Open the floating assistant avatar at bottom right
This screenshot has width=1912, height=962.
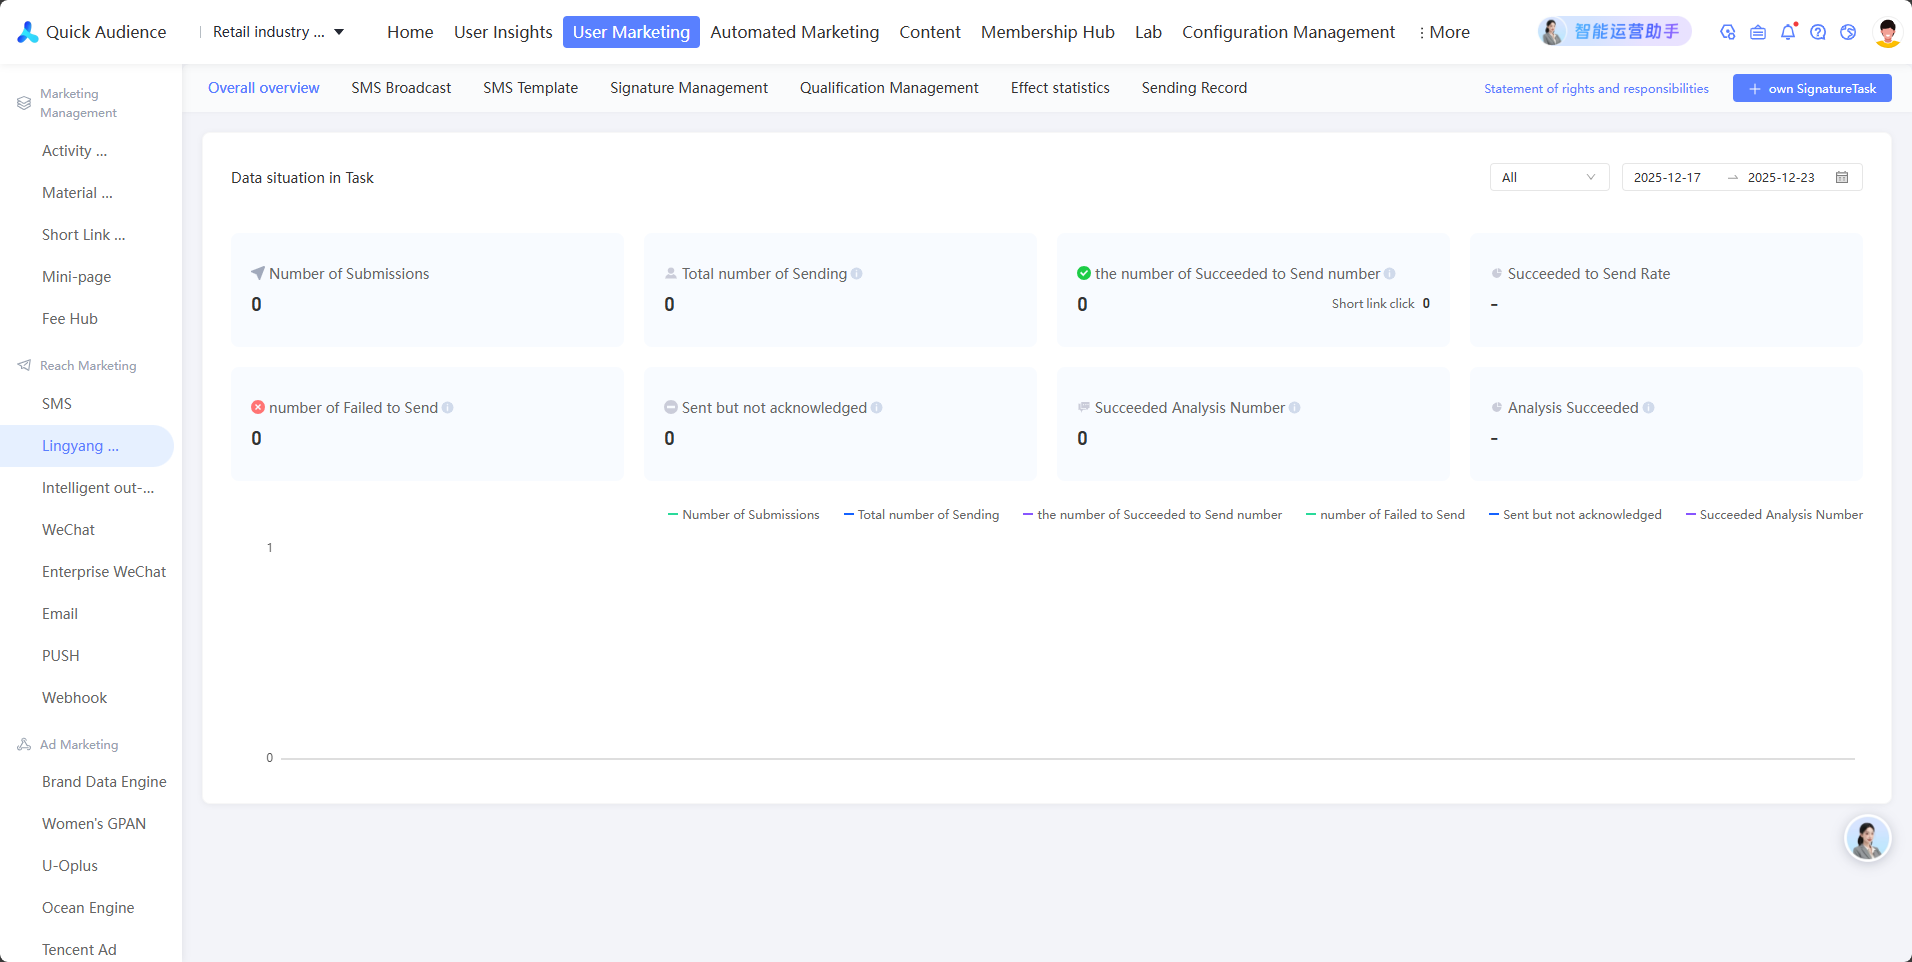pyautogui.click(x=1867, y=838)
